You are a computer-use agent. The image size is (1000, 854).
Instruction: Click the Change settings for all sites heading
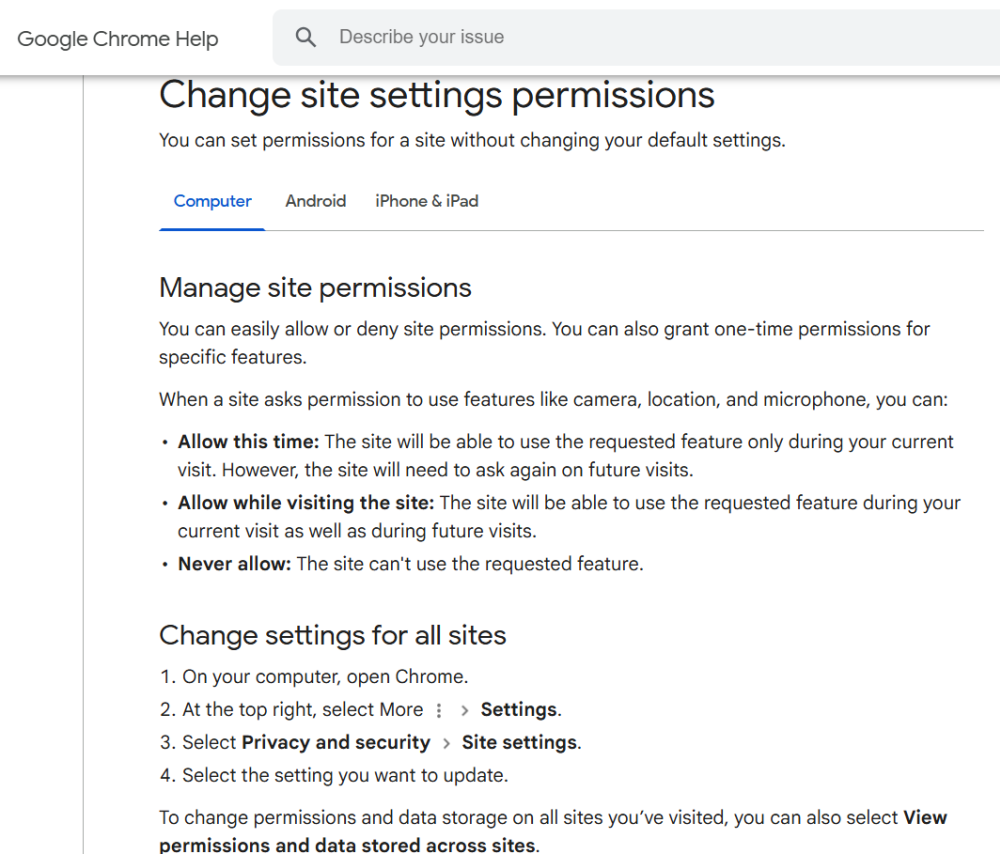[x=332, y=635]
